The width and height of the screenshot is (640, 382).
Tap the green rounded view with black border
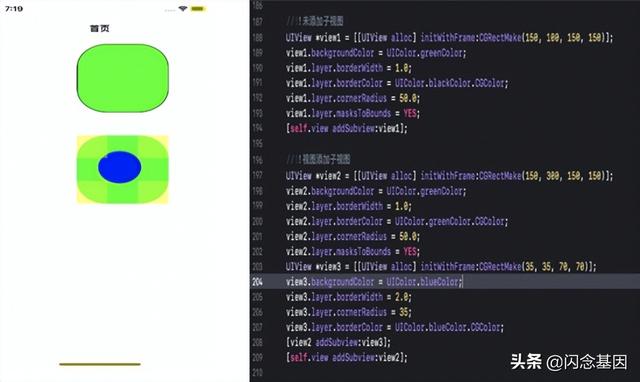coord(122,78)
